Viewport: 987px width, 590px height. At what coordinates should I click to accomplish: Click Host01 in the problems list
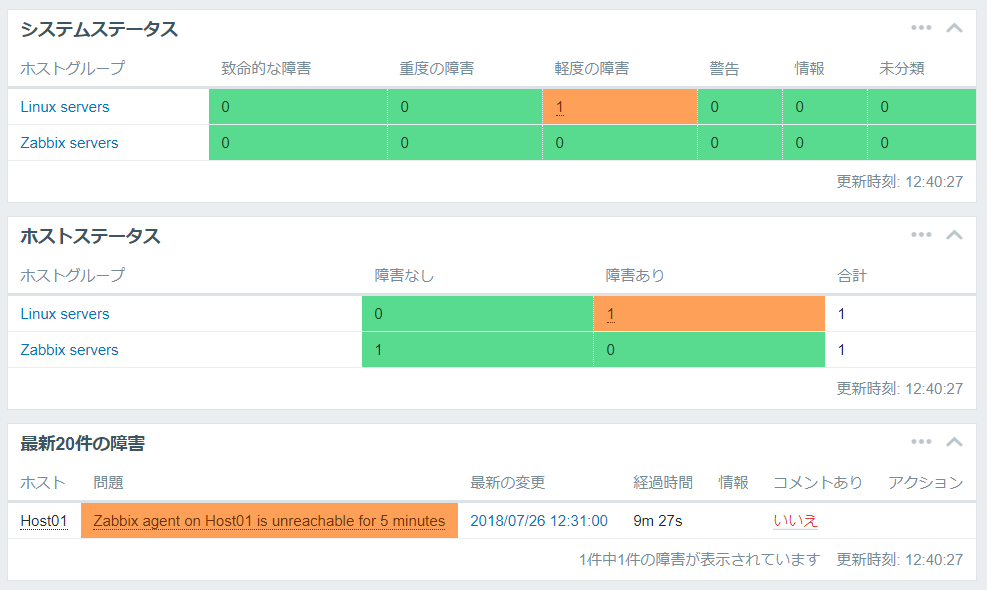pyautogui.click(x=44, y=521)
